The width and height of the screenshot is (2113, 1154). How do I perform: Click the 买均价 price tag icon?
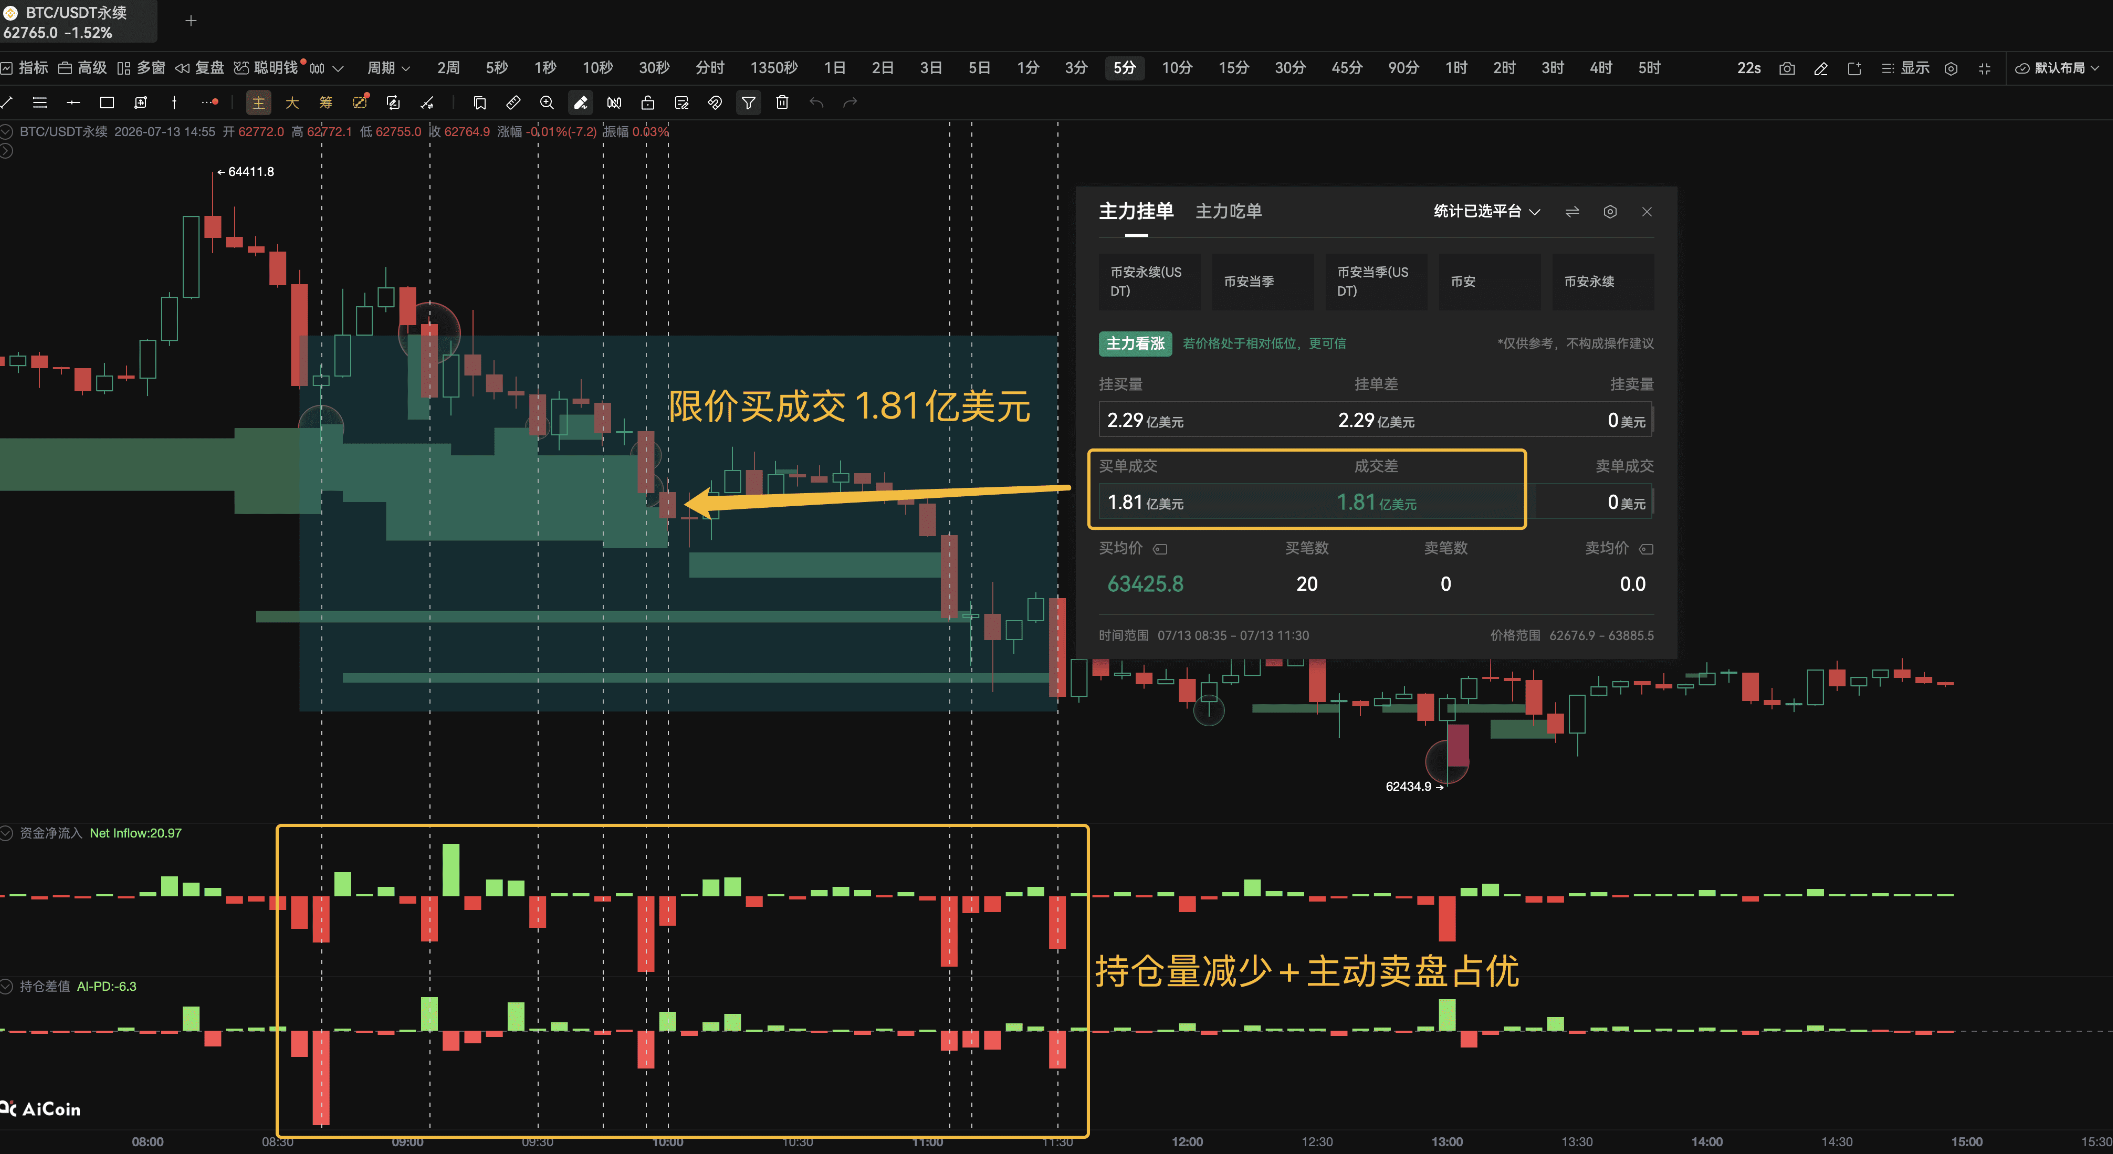(1160, 549)
